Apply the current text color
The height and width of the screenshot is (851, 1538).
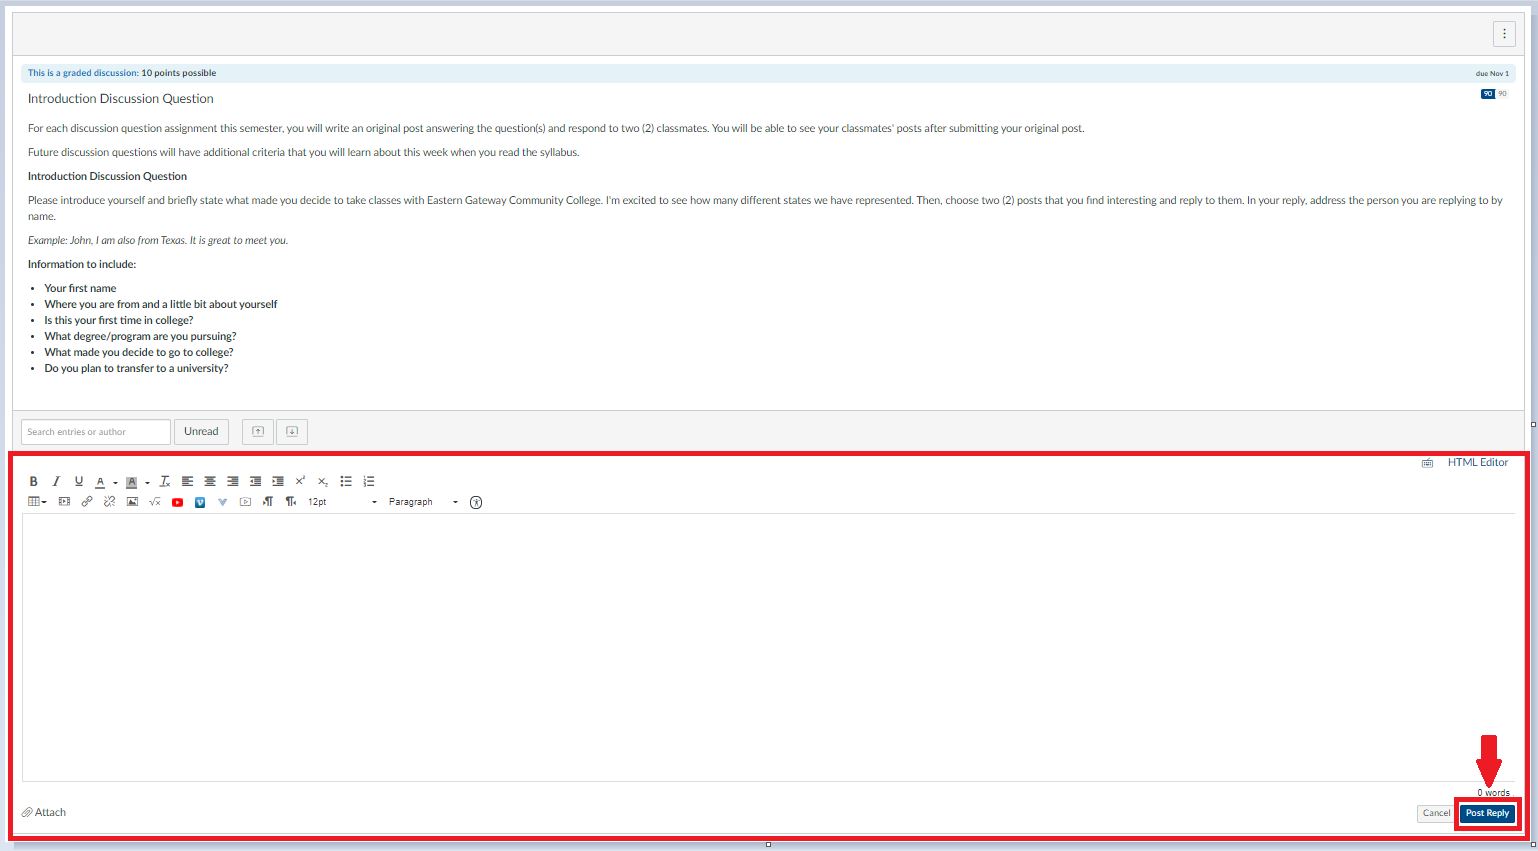click(100, 482)
